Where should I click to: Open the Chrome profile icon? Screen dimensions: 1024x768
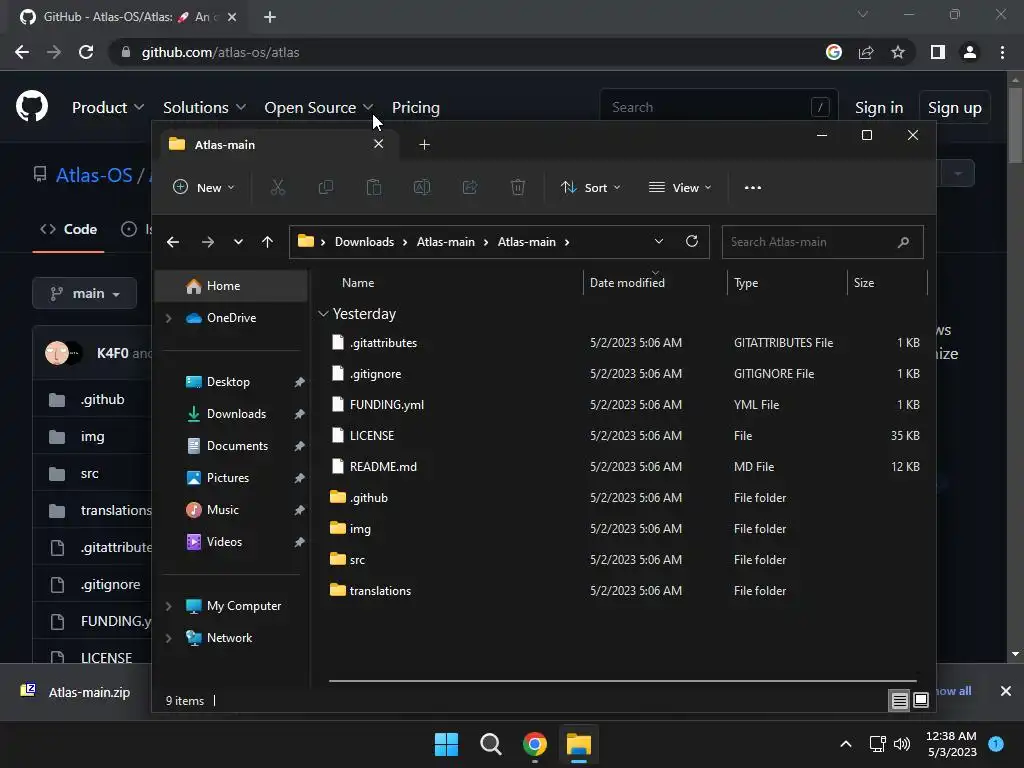(x=970, y=52)
